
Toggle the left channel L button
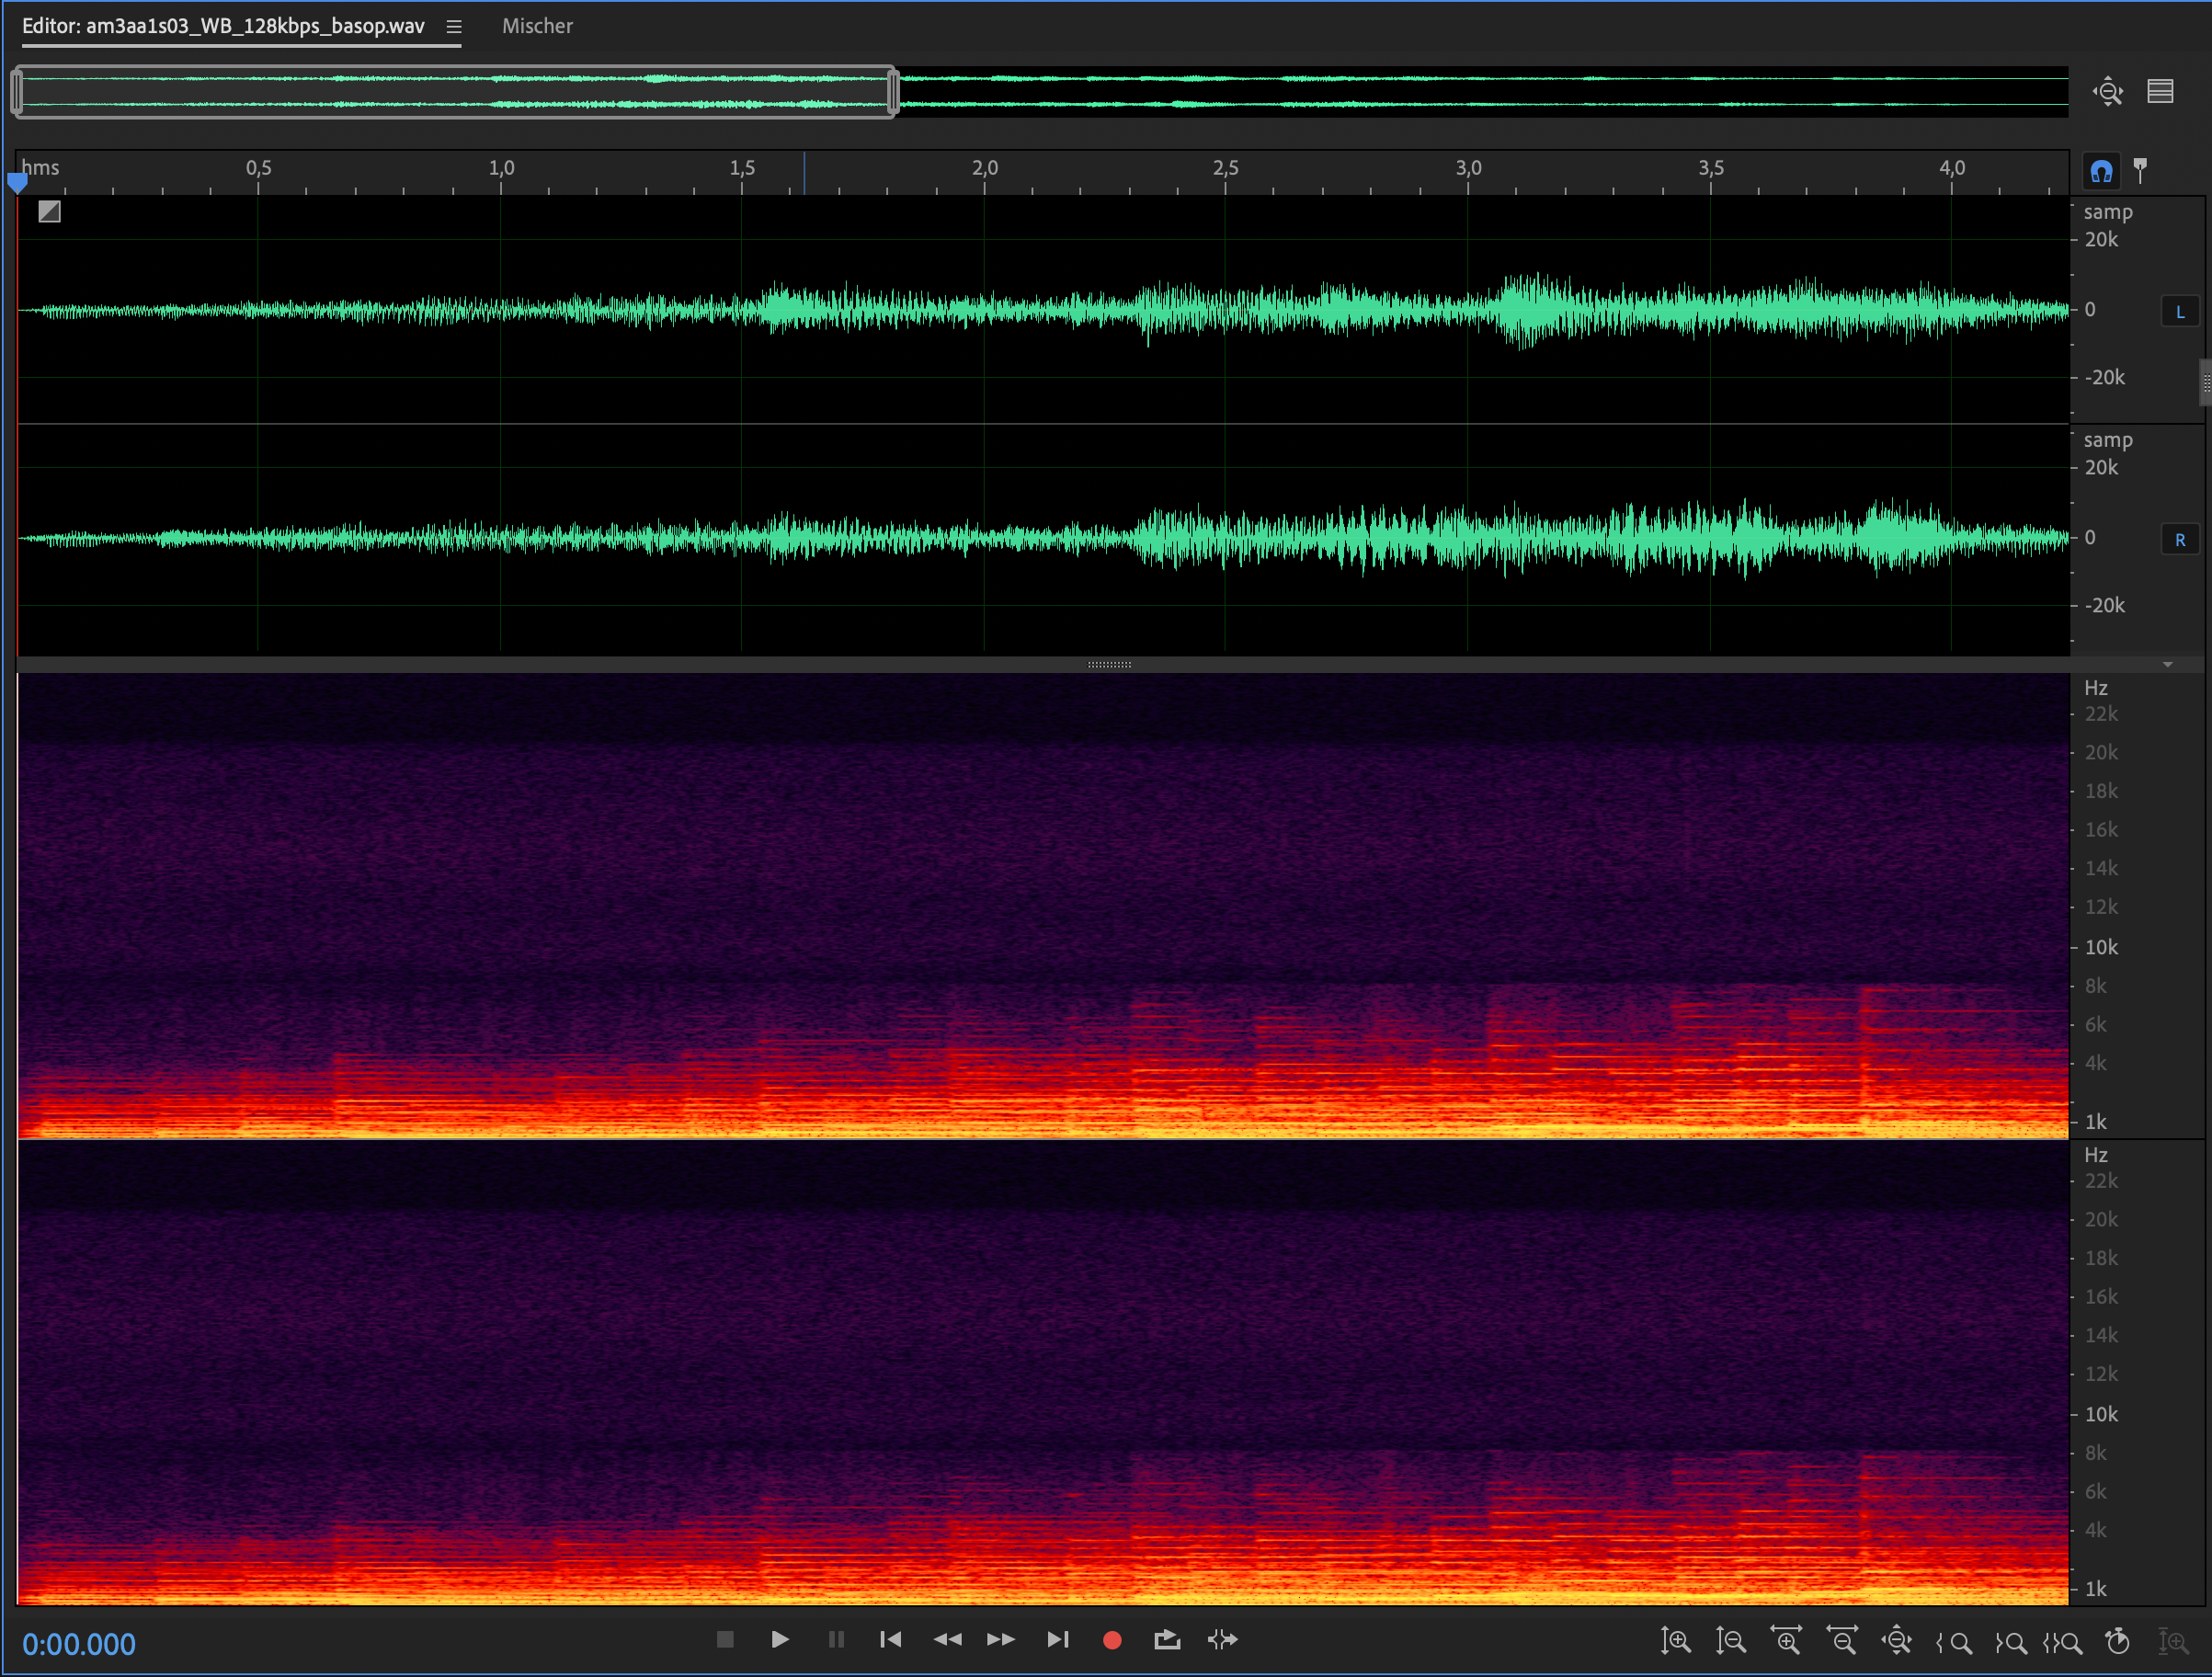click(x=2180, y=312)
